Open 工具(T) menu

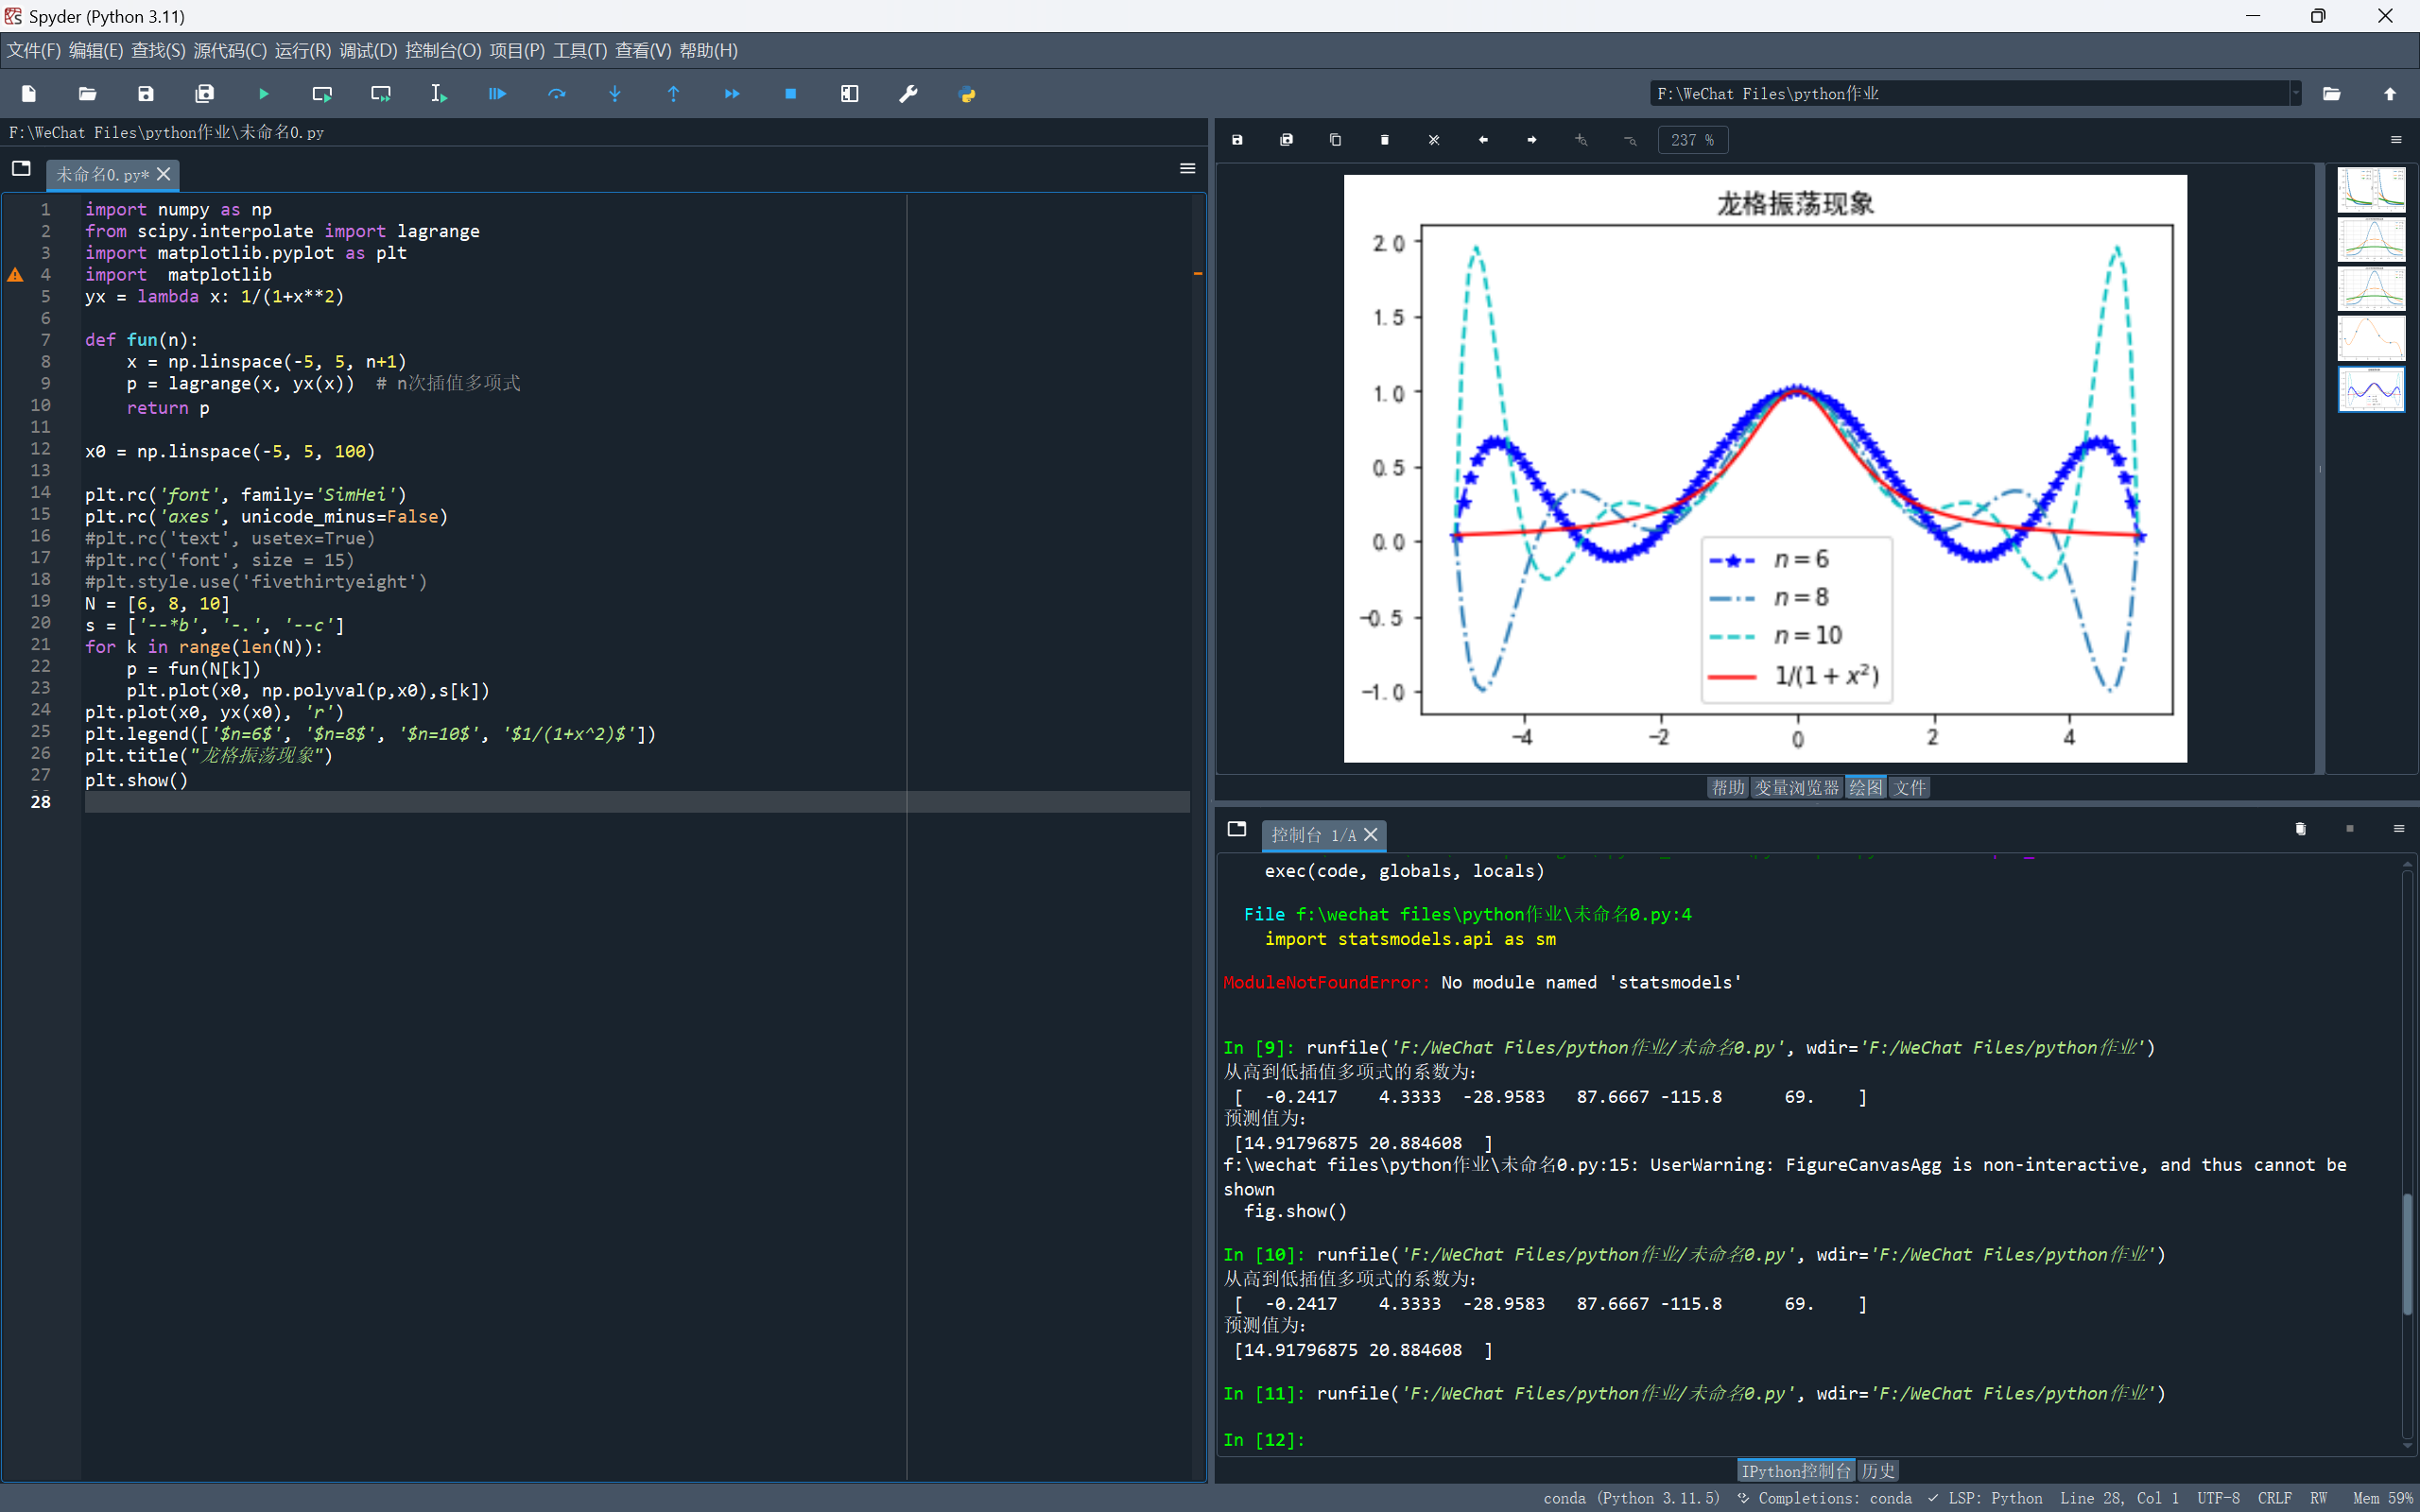tap(580, 50)
